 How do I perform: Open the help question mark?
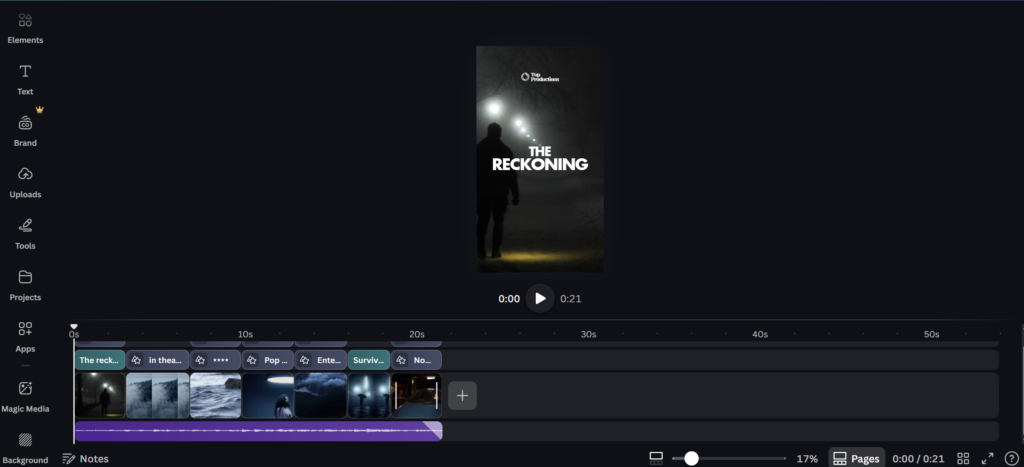[1011, 459]
